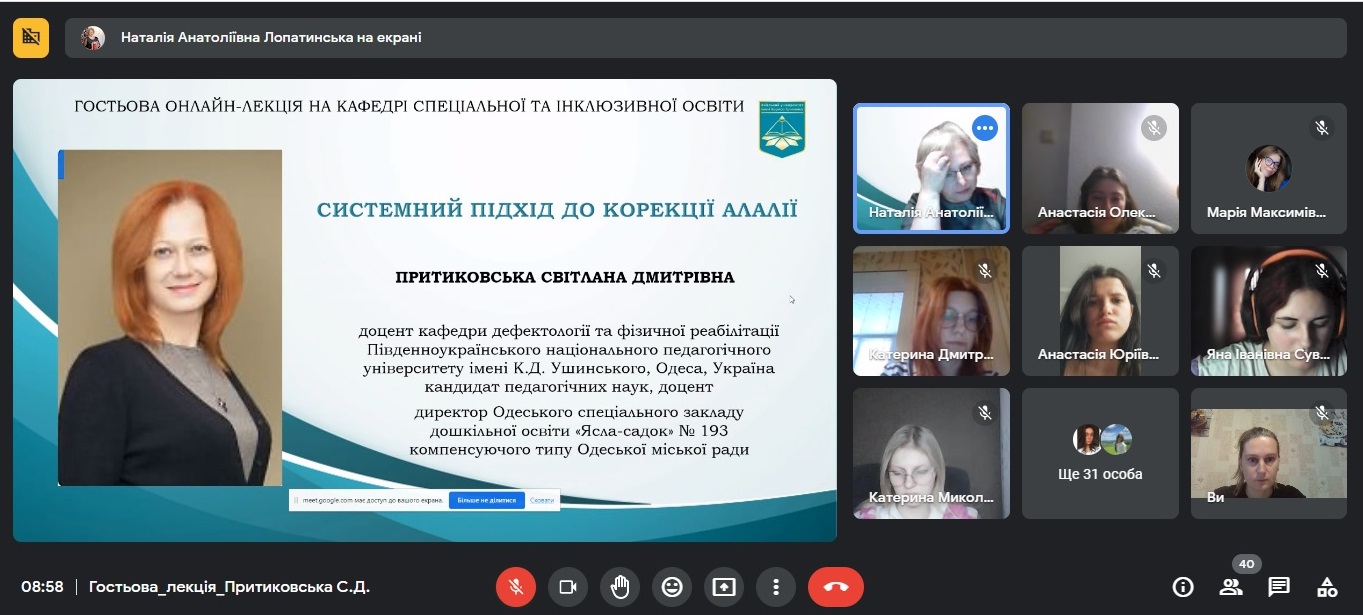The height and width of the screenshot is (615, 1363).
Task: Select Яна Іванівна video tile
Action: pyautogui.click(x=1269, y=311)
